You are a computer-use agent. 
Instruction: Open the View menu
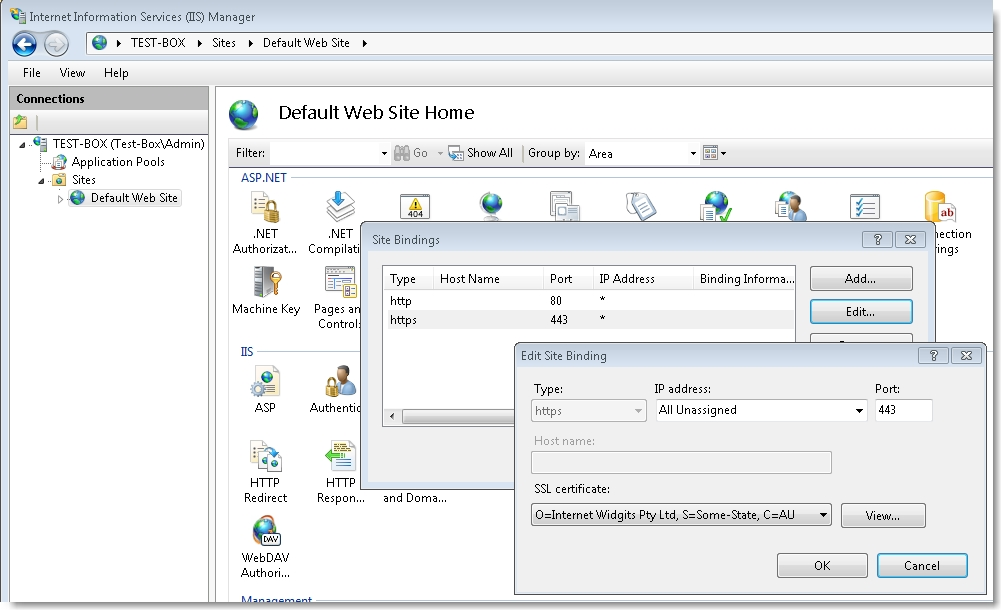(72, 73)
